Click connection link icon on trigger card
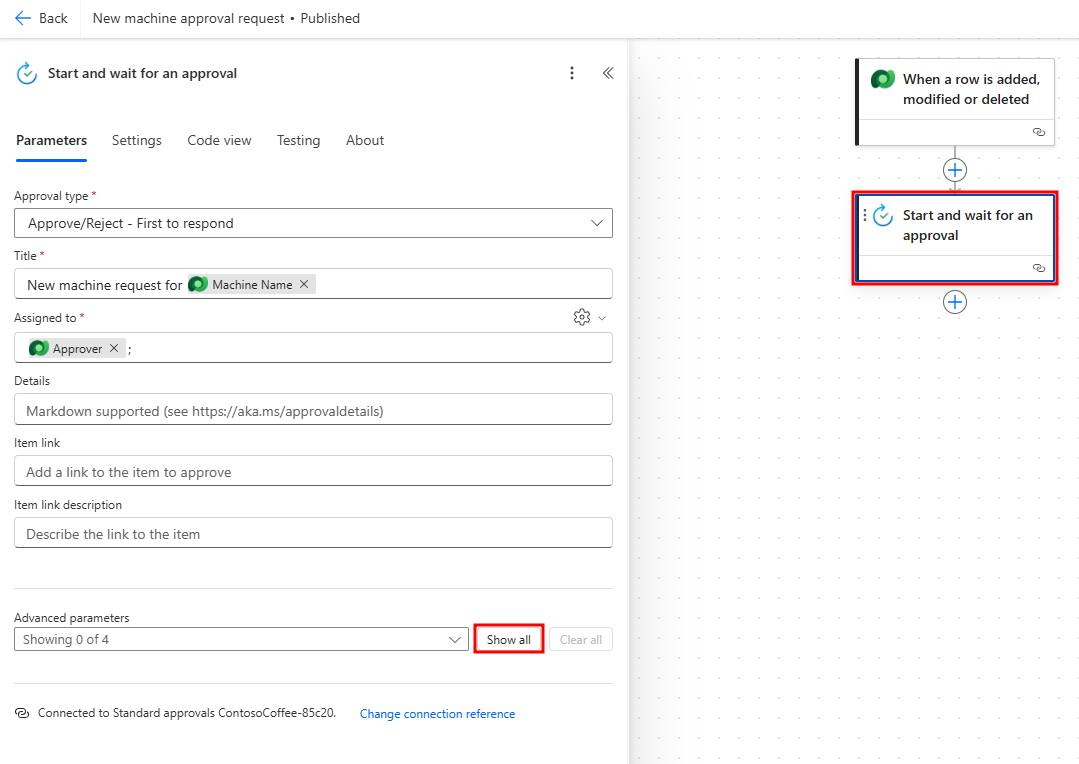 click(x=1039, y=132)
